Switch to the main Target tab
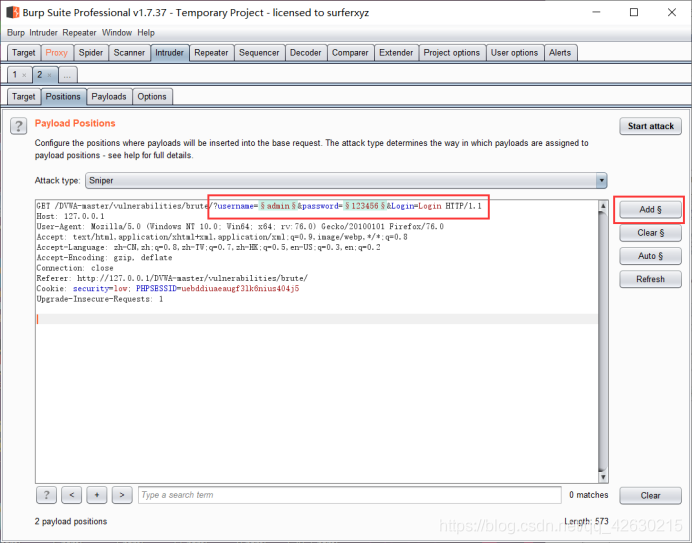The width and height of the screenshot is (692, 544). click(24, 53)
